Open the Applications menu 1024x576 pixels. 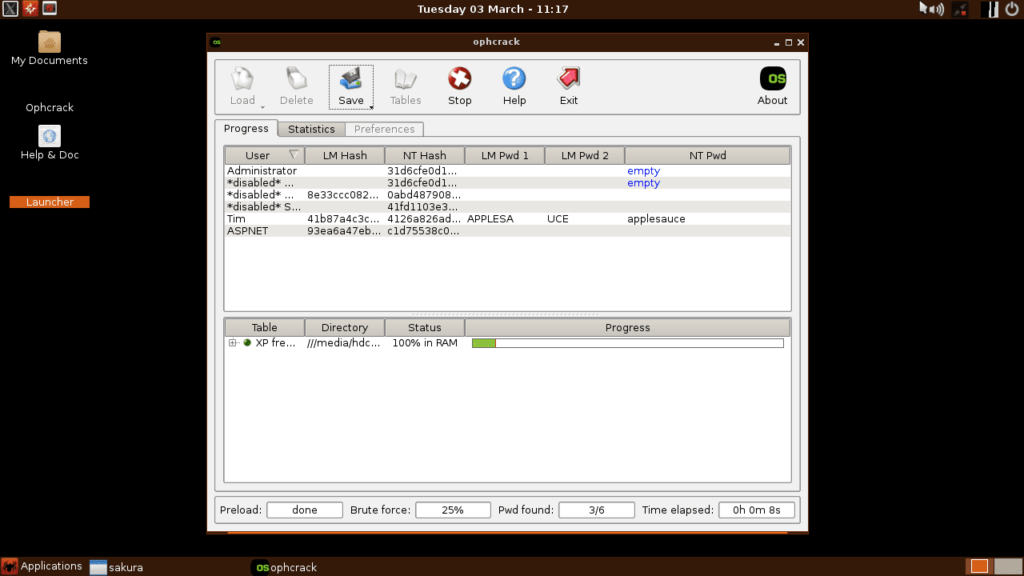coord(42,566)
